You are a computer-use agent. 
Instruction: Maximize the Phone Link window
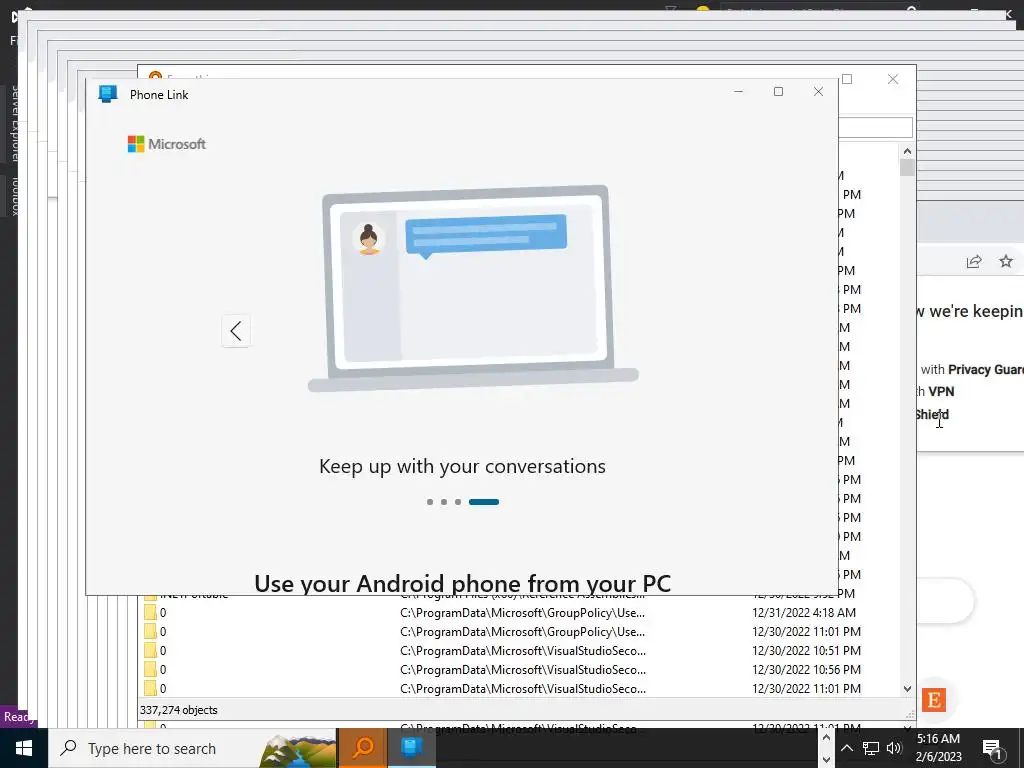coord(778,91)
